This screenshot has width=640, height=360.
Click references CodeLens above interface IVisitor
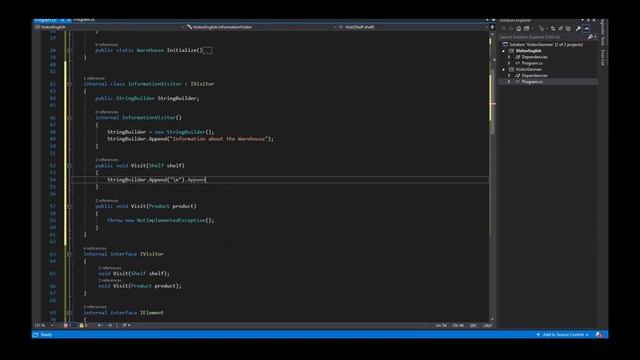tap(95, 248)
